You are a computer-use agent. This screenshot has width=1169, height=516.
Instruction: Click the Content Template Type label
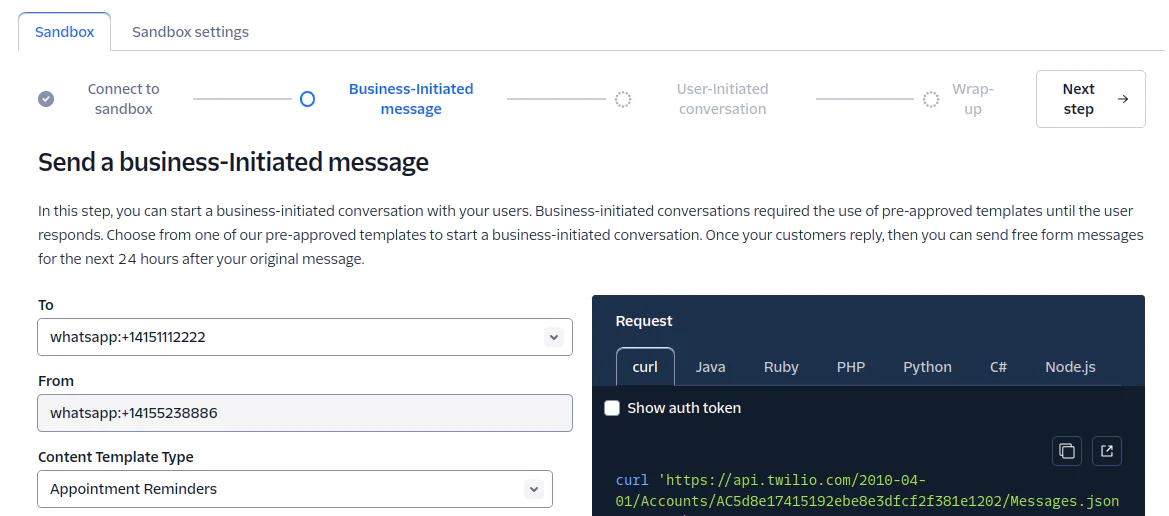point(116,457)
